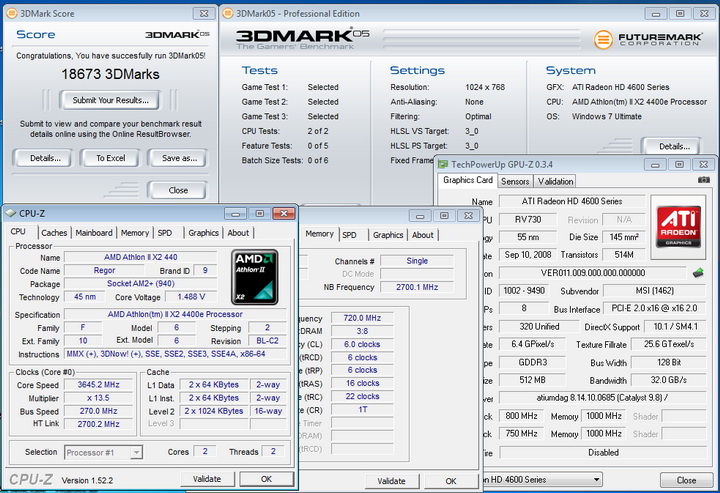The image size is (720, 493).
Task: Open system Details in 3DMark05 window
Action: click(672, 146)
